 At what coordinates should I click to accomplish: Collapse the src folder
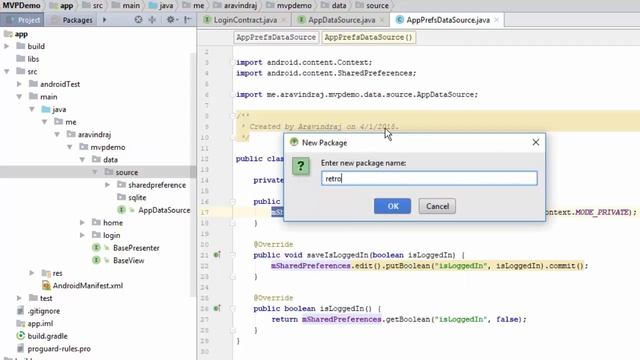click(7, 71)
